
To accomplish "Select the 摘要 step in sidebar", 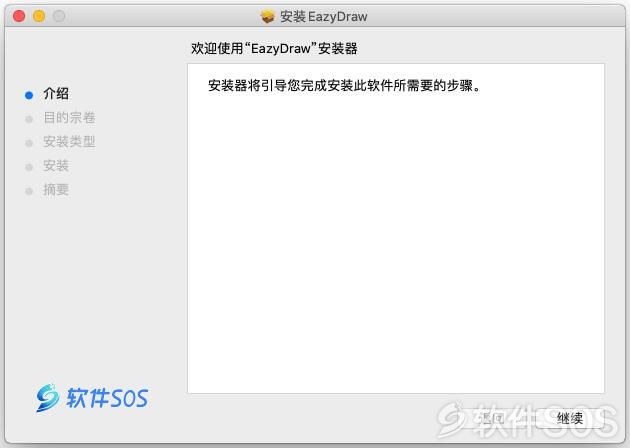I will 56,190.
